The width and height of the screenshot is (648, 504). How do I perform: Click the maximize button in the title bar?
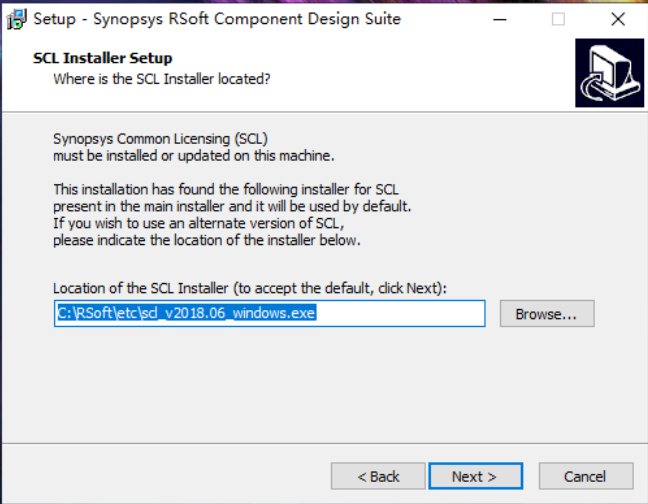558,19
